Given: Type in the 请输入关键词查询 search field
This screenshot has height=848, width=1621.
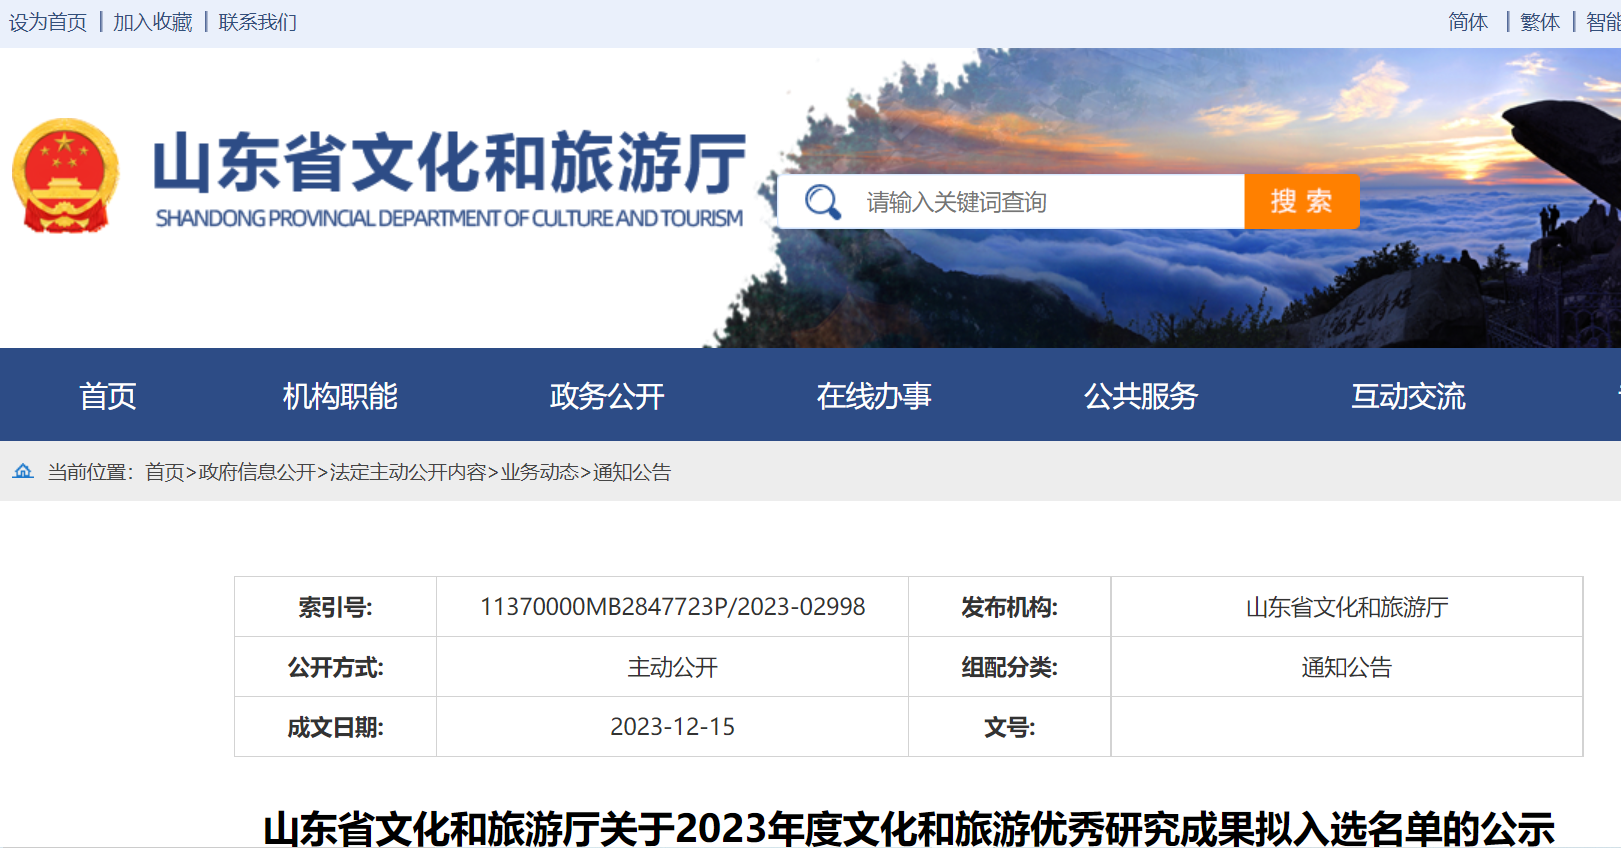Looking at the screenshot, I should (x=1040, y=202).
